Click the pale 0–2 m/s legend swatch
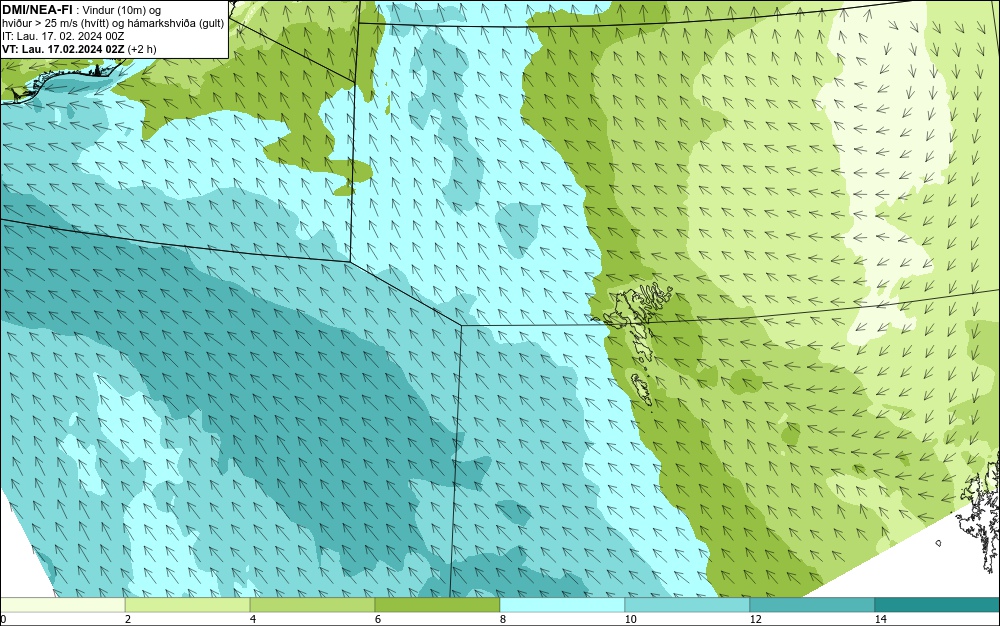Image resolution: width=1000 pixels, height=626 pixels. click(62, 604)
